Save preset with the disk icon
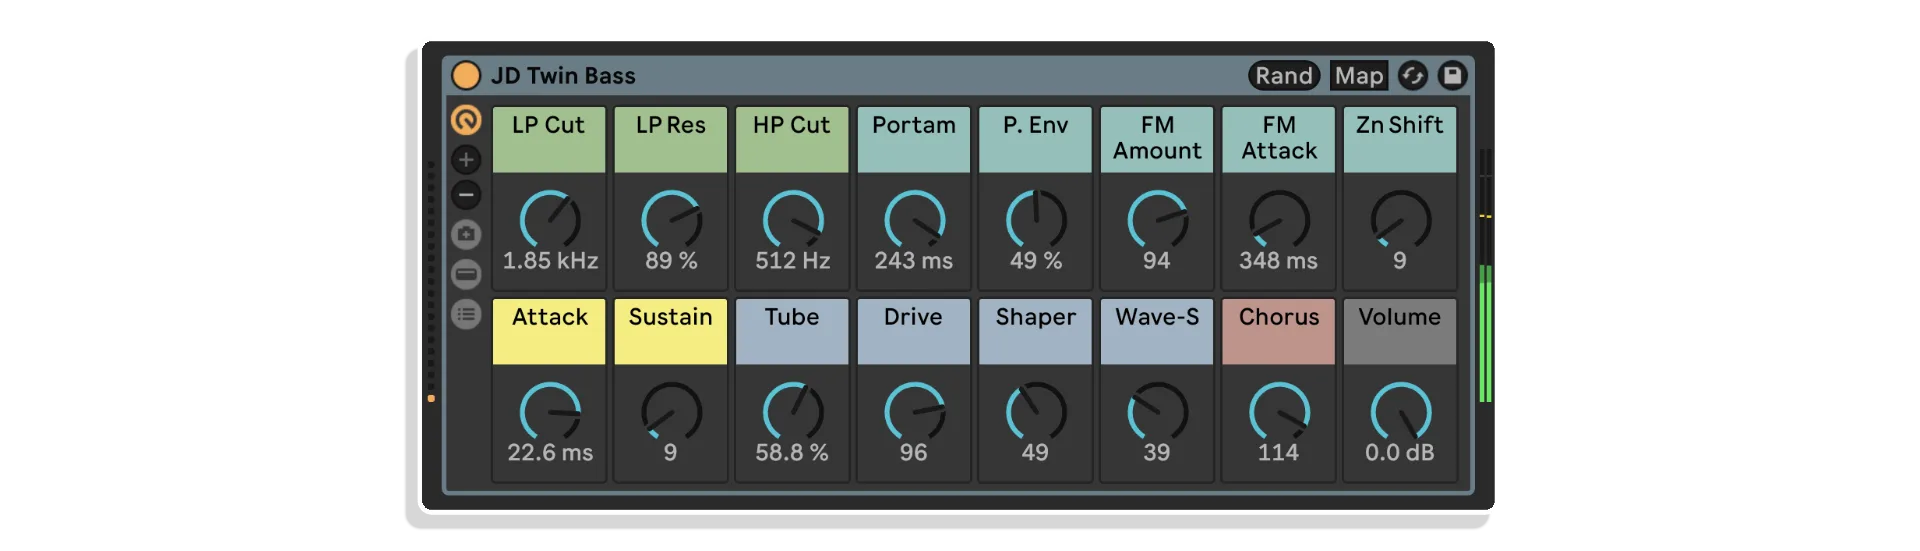 pos(1452,76)
